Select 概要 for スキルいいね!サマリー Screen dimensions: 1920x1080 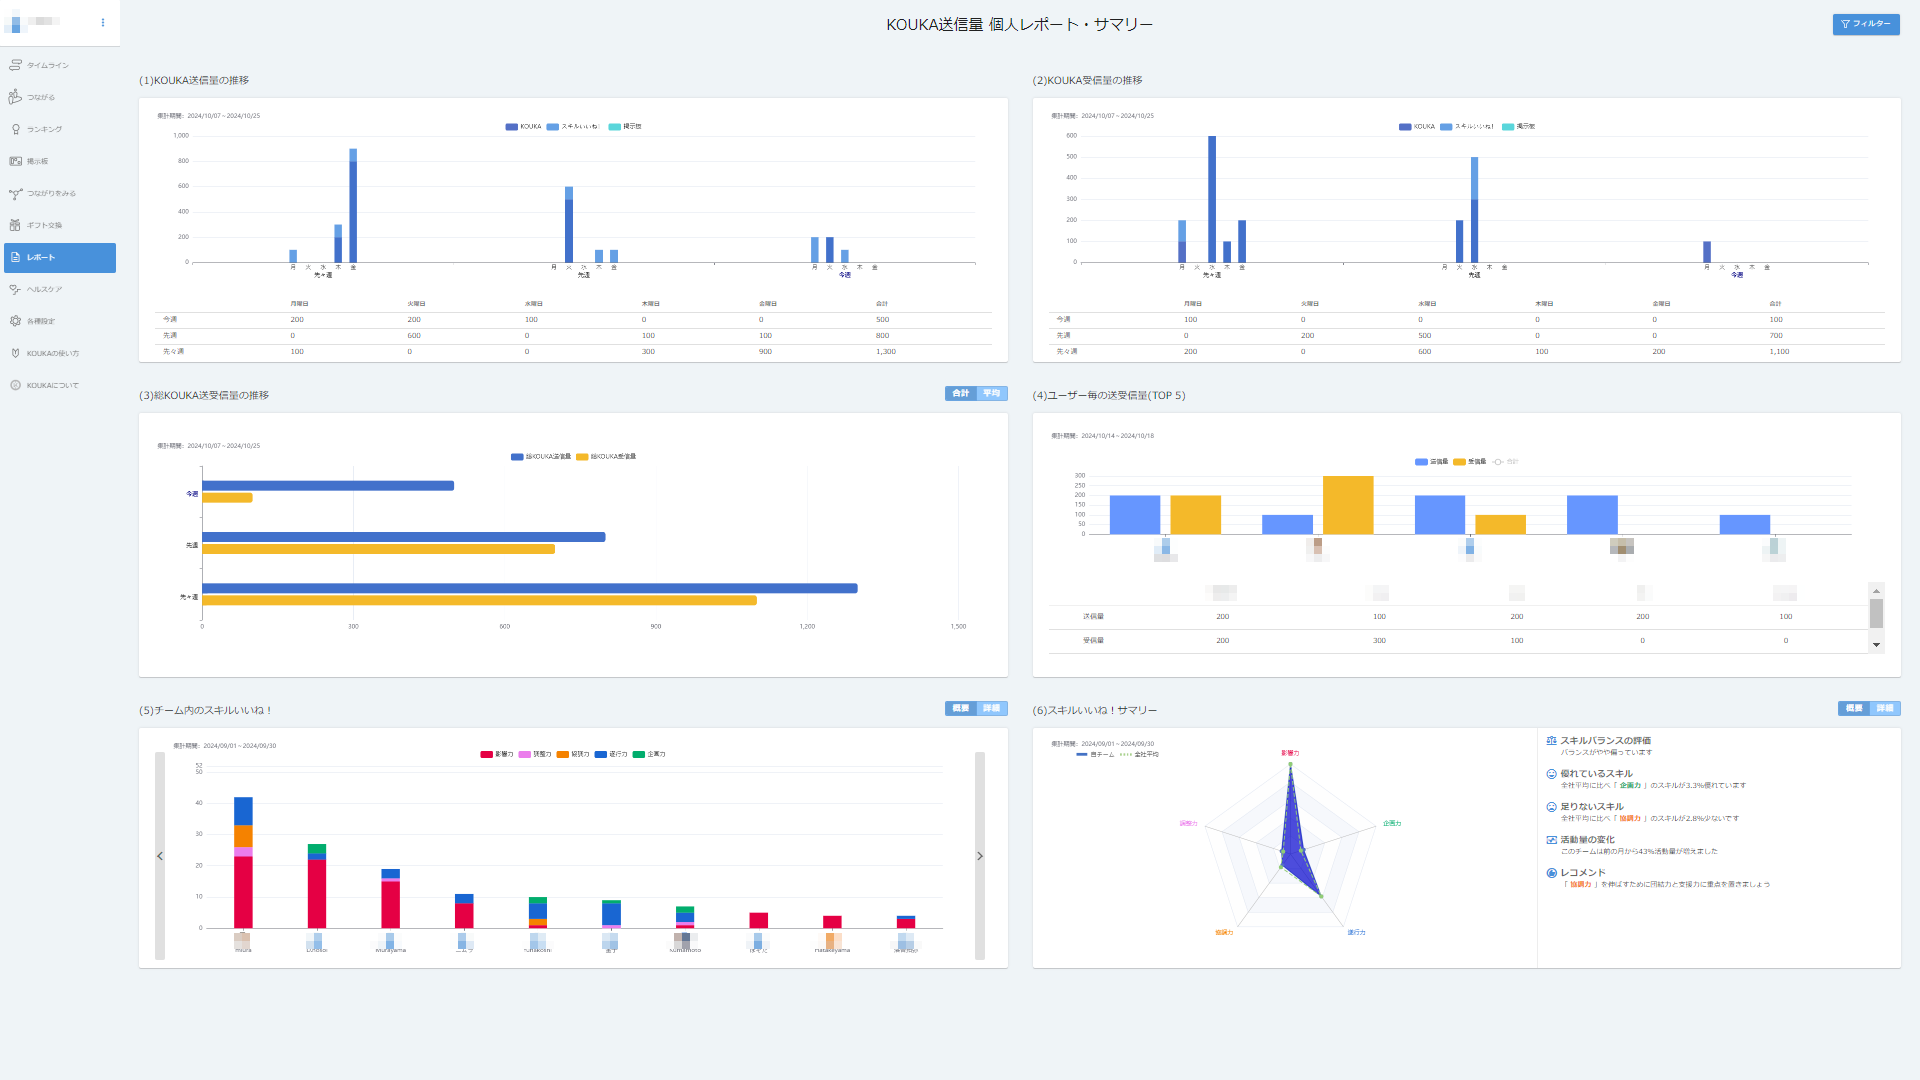pos(1854,708)
